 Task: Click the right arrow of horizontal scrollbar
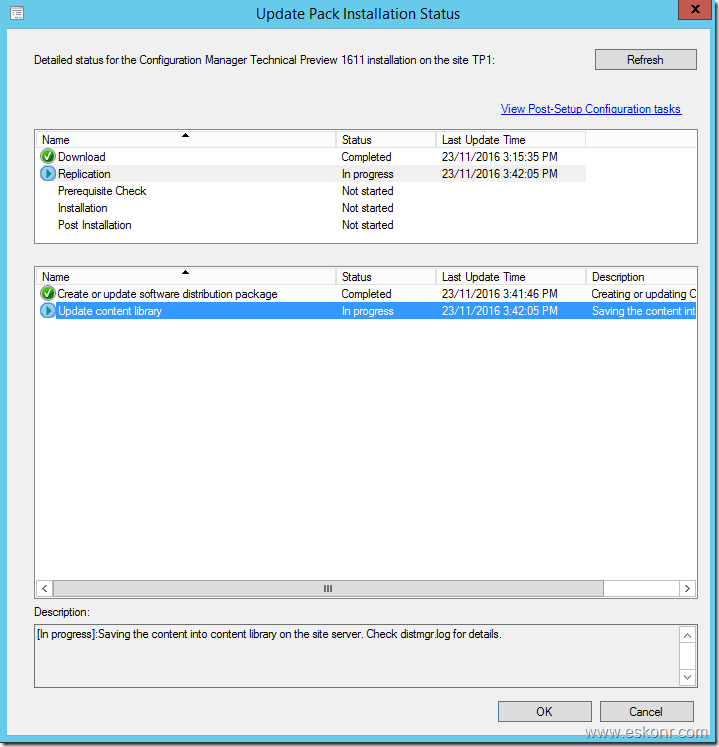687,588
